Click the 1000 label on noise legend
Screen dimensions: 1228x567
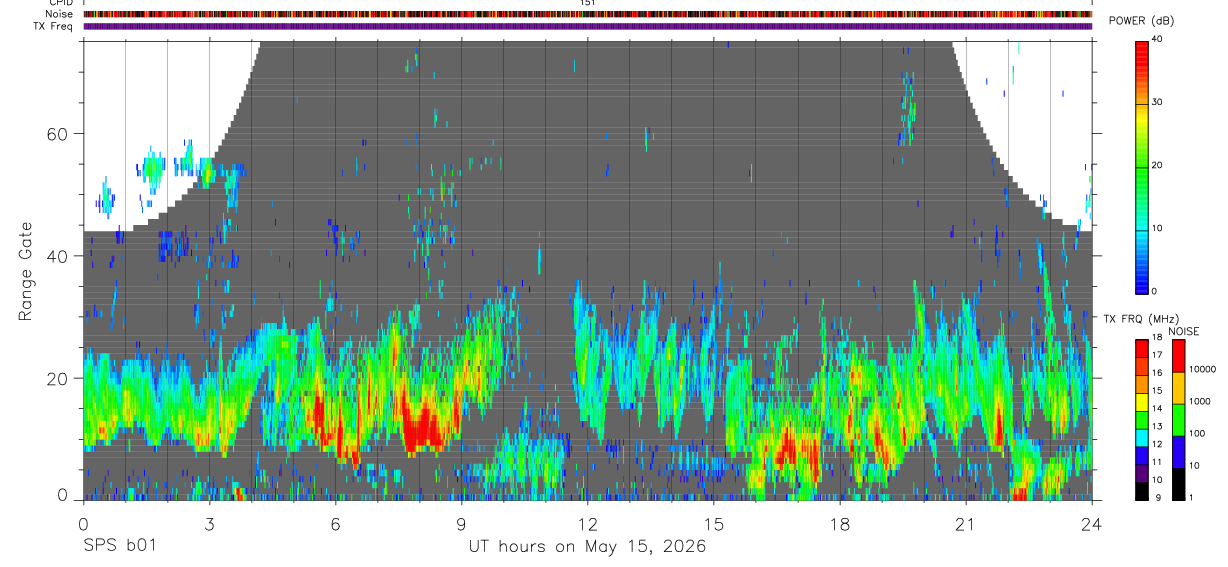click(x=1199, y=402)
